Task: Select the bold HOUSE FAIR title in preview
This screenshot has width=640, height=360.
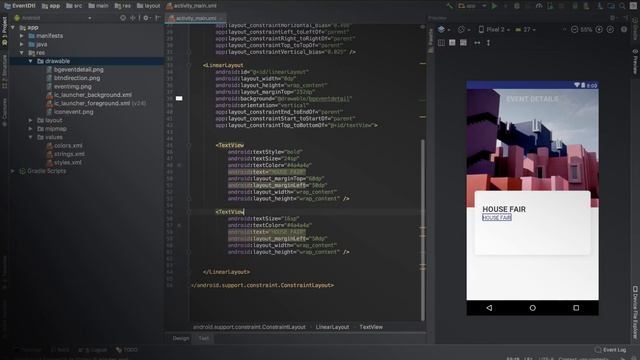Action: click(x=504, y=209)
